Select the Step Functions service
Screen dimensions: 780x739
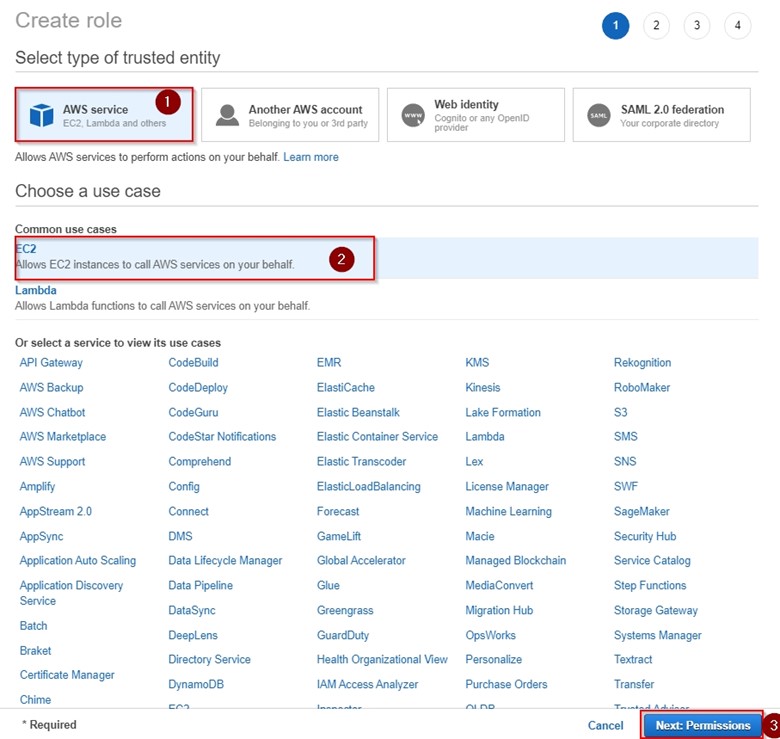pyautogui.click(x=650, y=585)
